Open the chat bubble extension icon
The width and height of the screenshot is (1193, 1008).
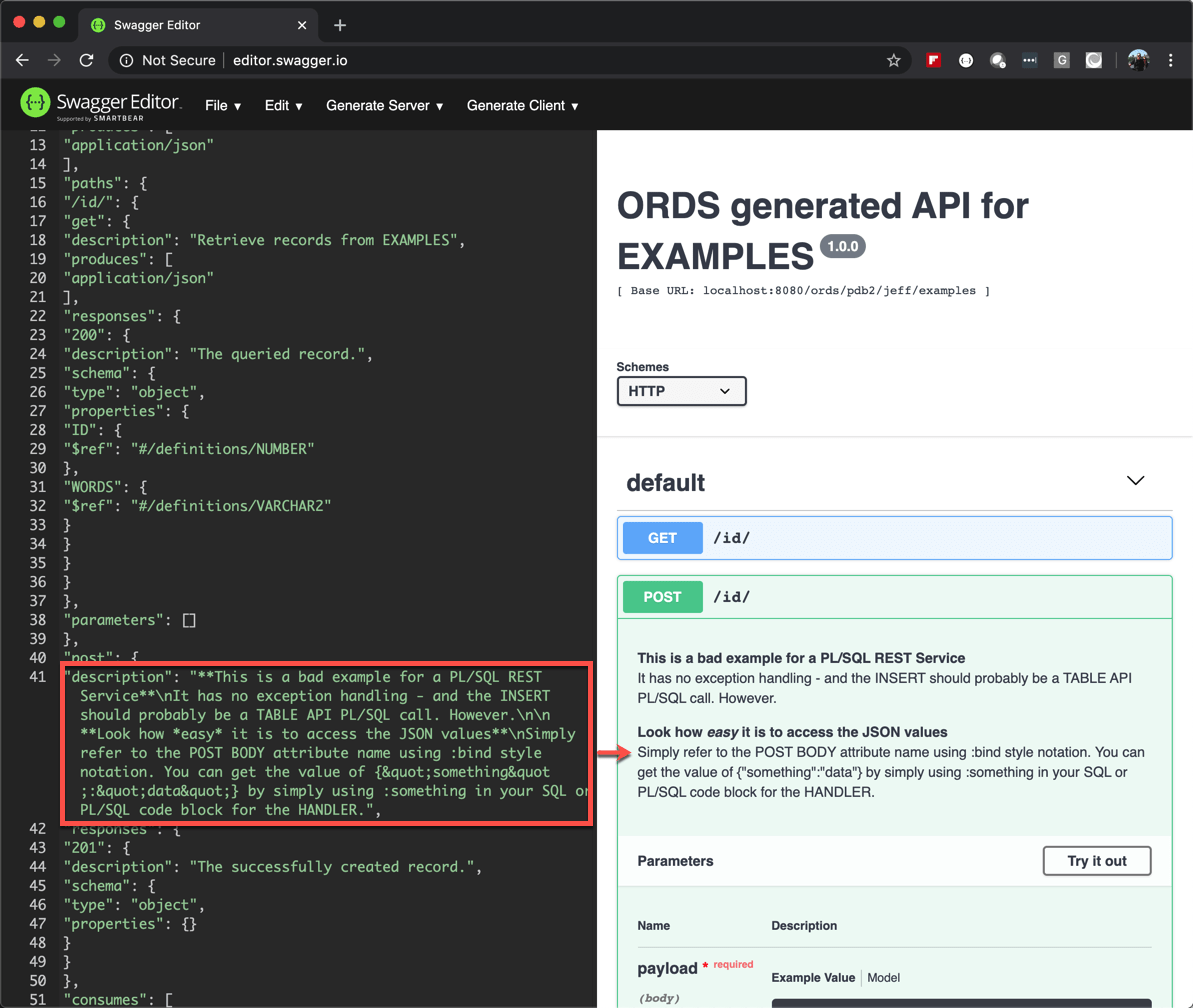pos(997,60)
